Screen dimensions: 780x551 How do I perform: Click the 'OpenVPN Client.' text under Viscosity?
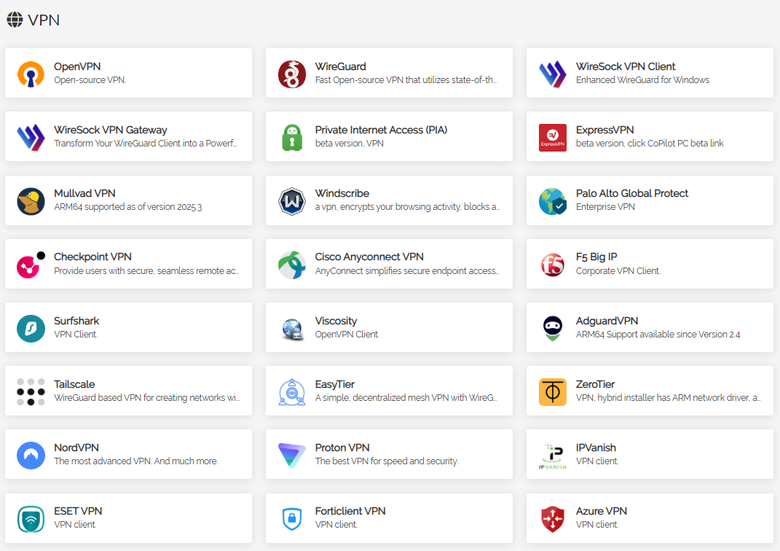pyautogui.click(x=347, y=334)
